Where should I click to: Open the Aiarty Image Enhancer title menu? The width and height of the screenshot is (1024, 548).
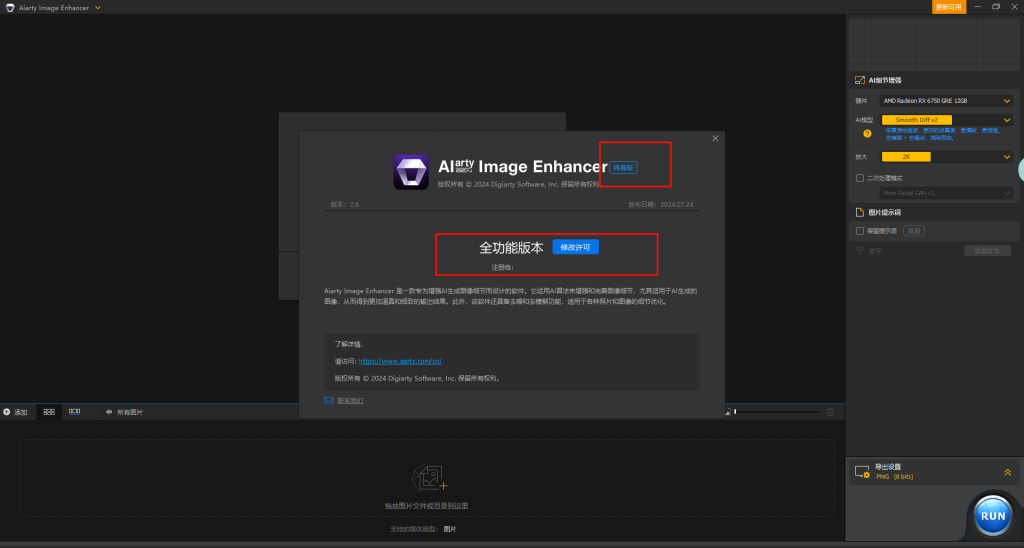coord(97,8)
